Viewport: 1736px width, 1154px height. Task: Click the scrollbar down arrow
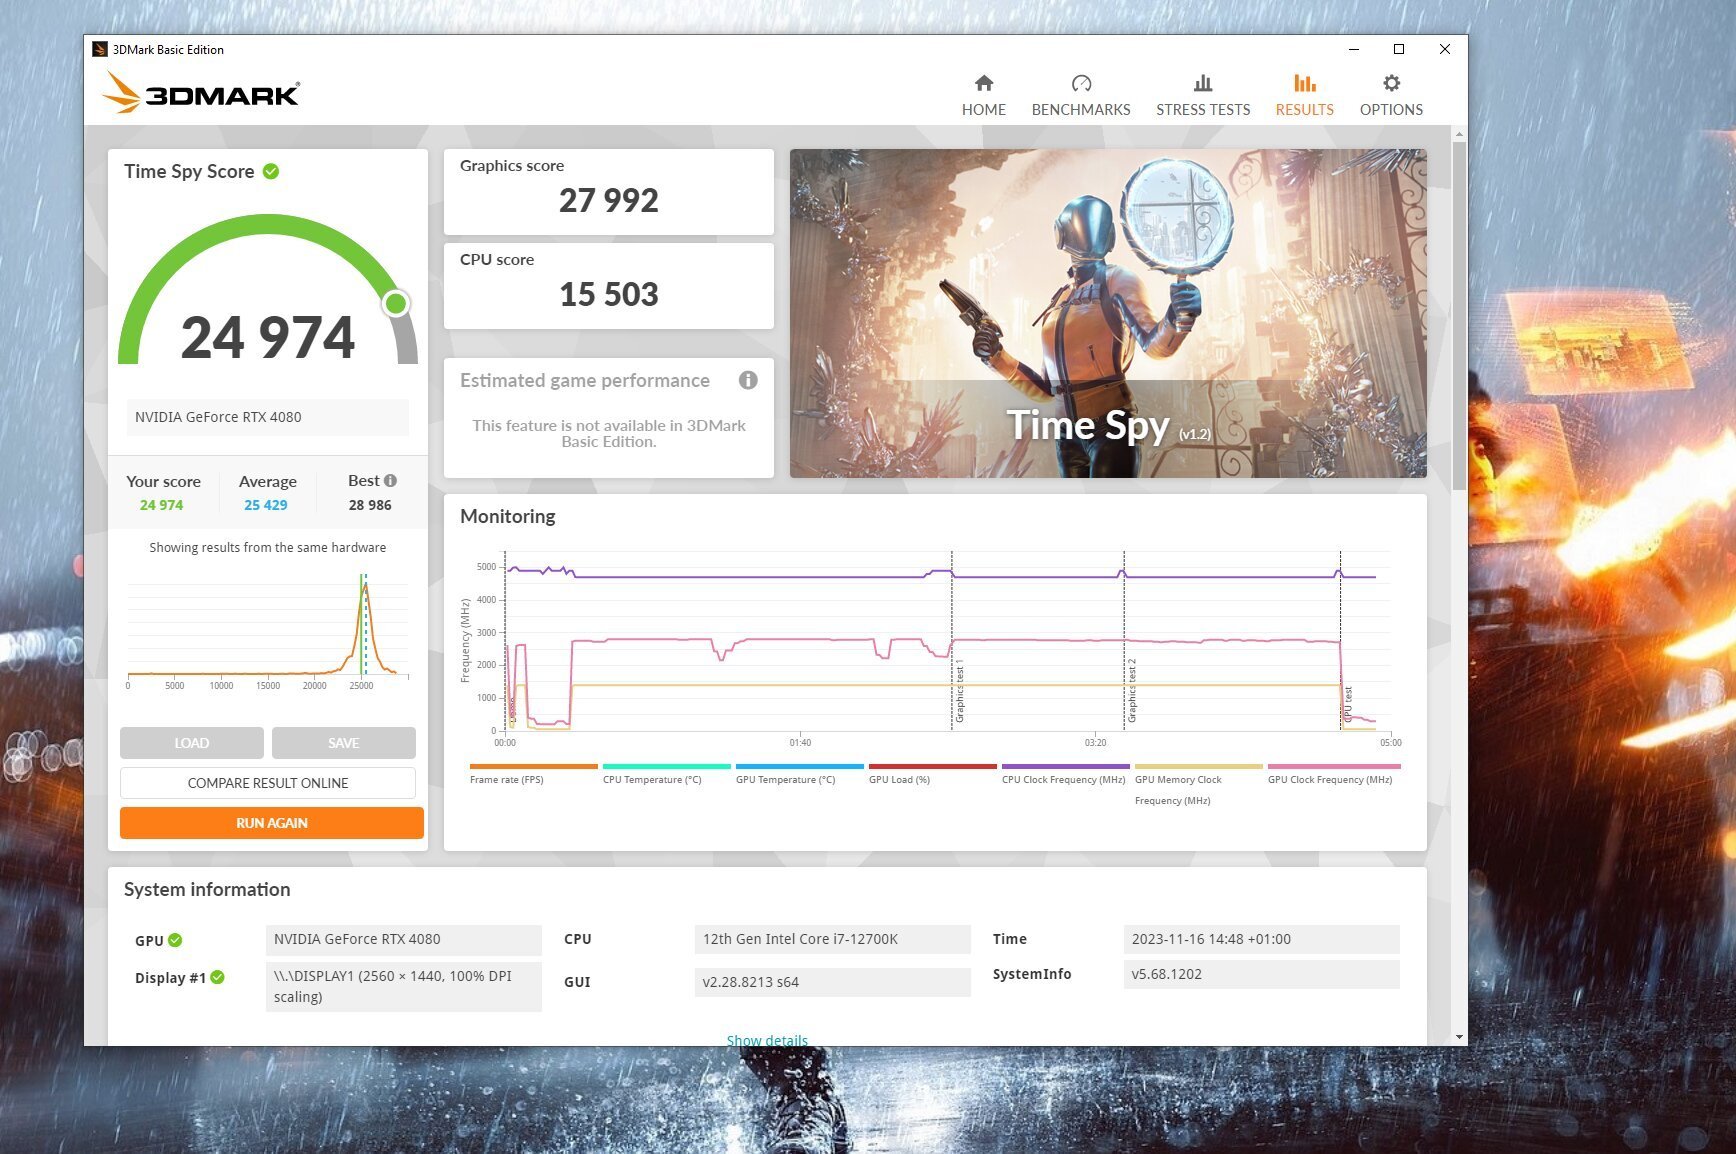(x=1460, y=1038)
